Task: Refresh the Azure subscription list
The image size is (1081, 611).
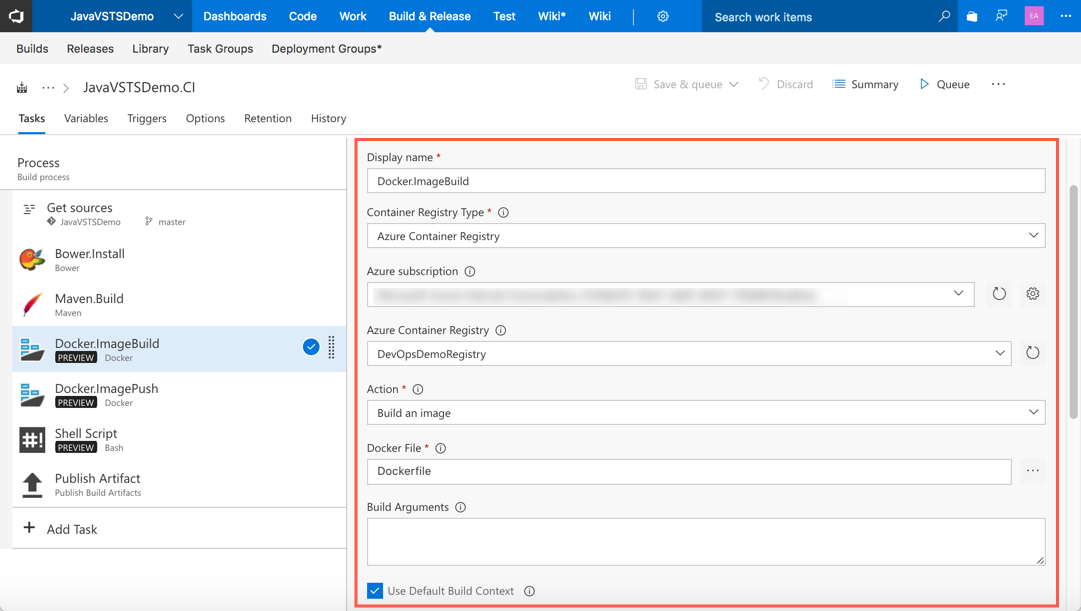Action: coord(999,294)
